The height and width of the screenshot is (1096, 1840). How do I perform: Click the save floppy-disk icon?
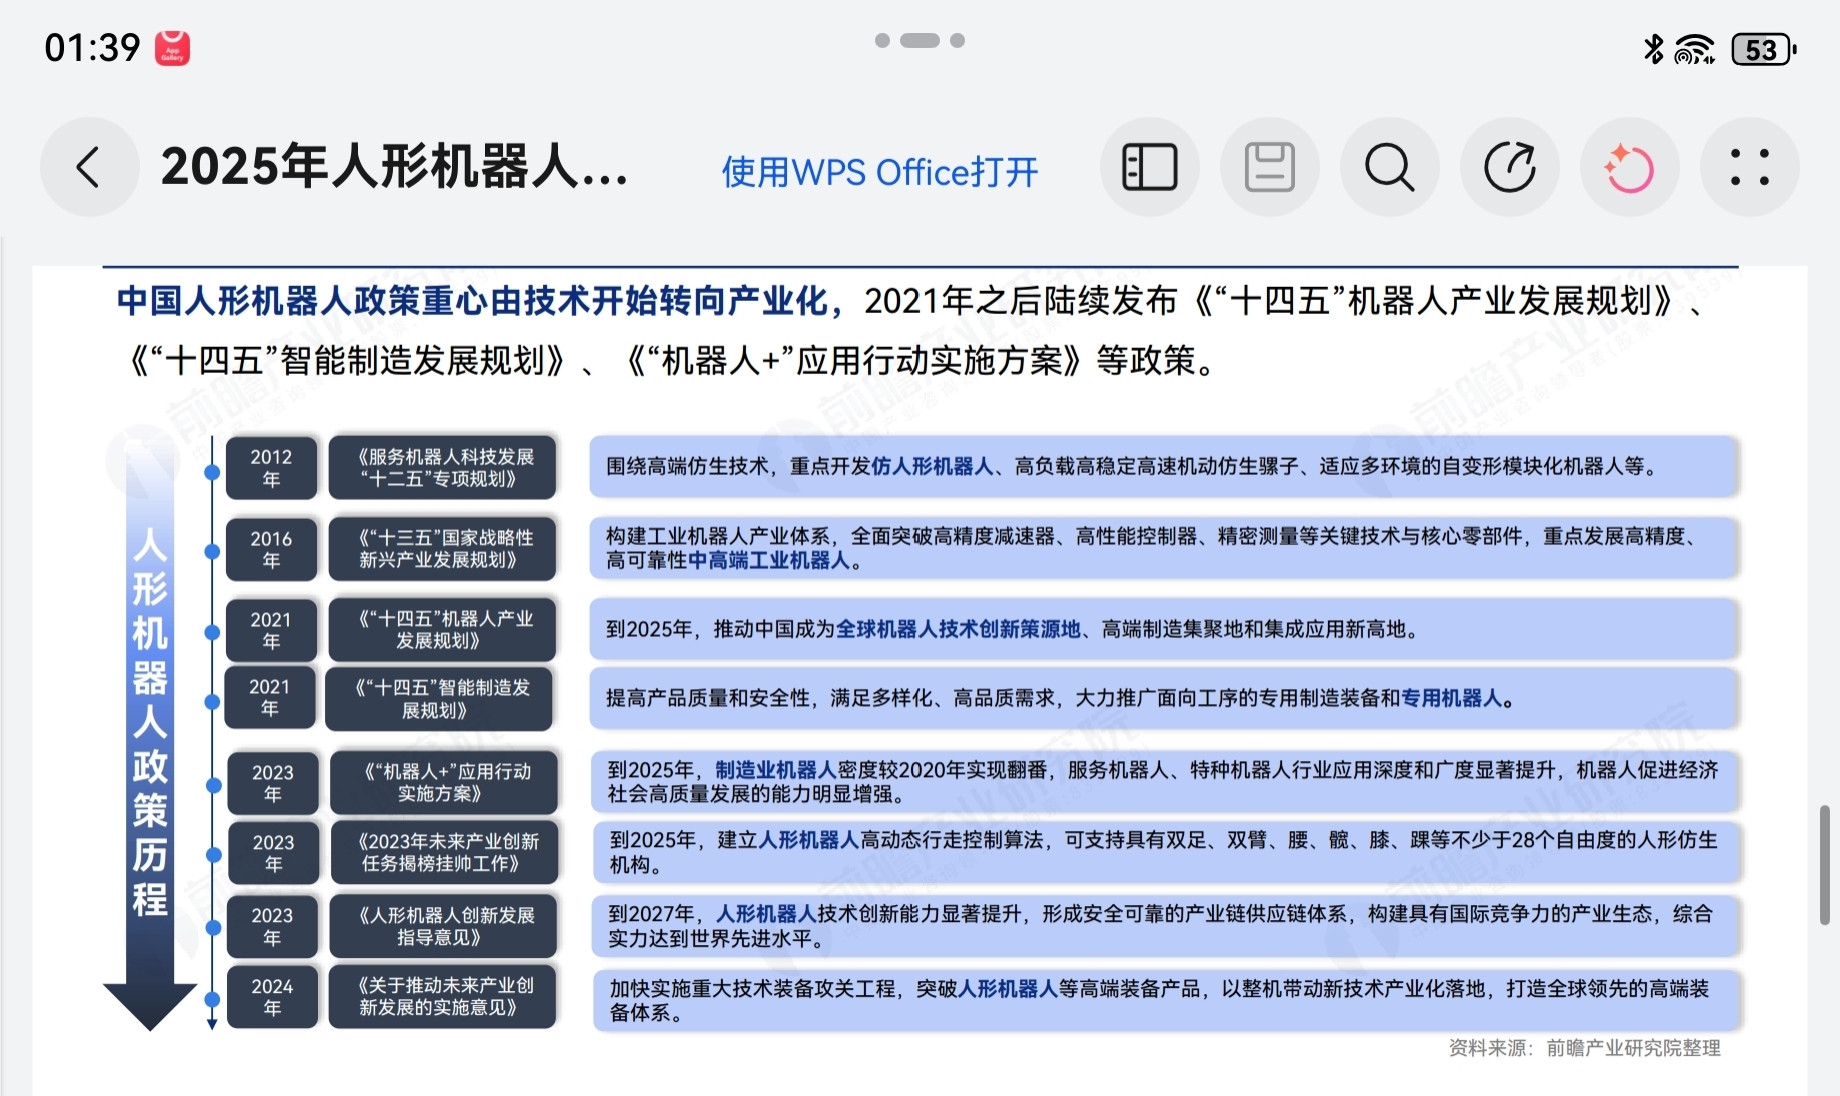pos(1270,167)
